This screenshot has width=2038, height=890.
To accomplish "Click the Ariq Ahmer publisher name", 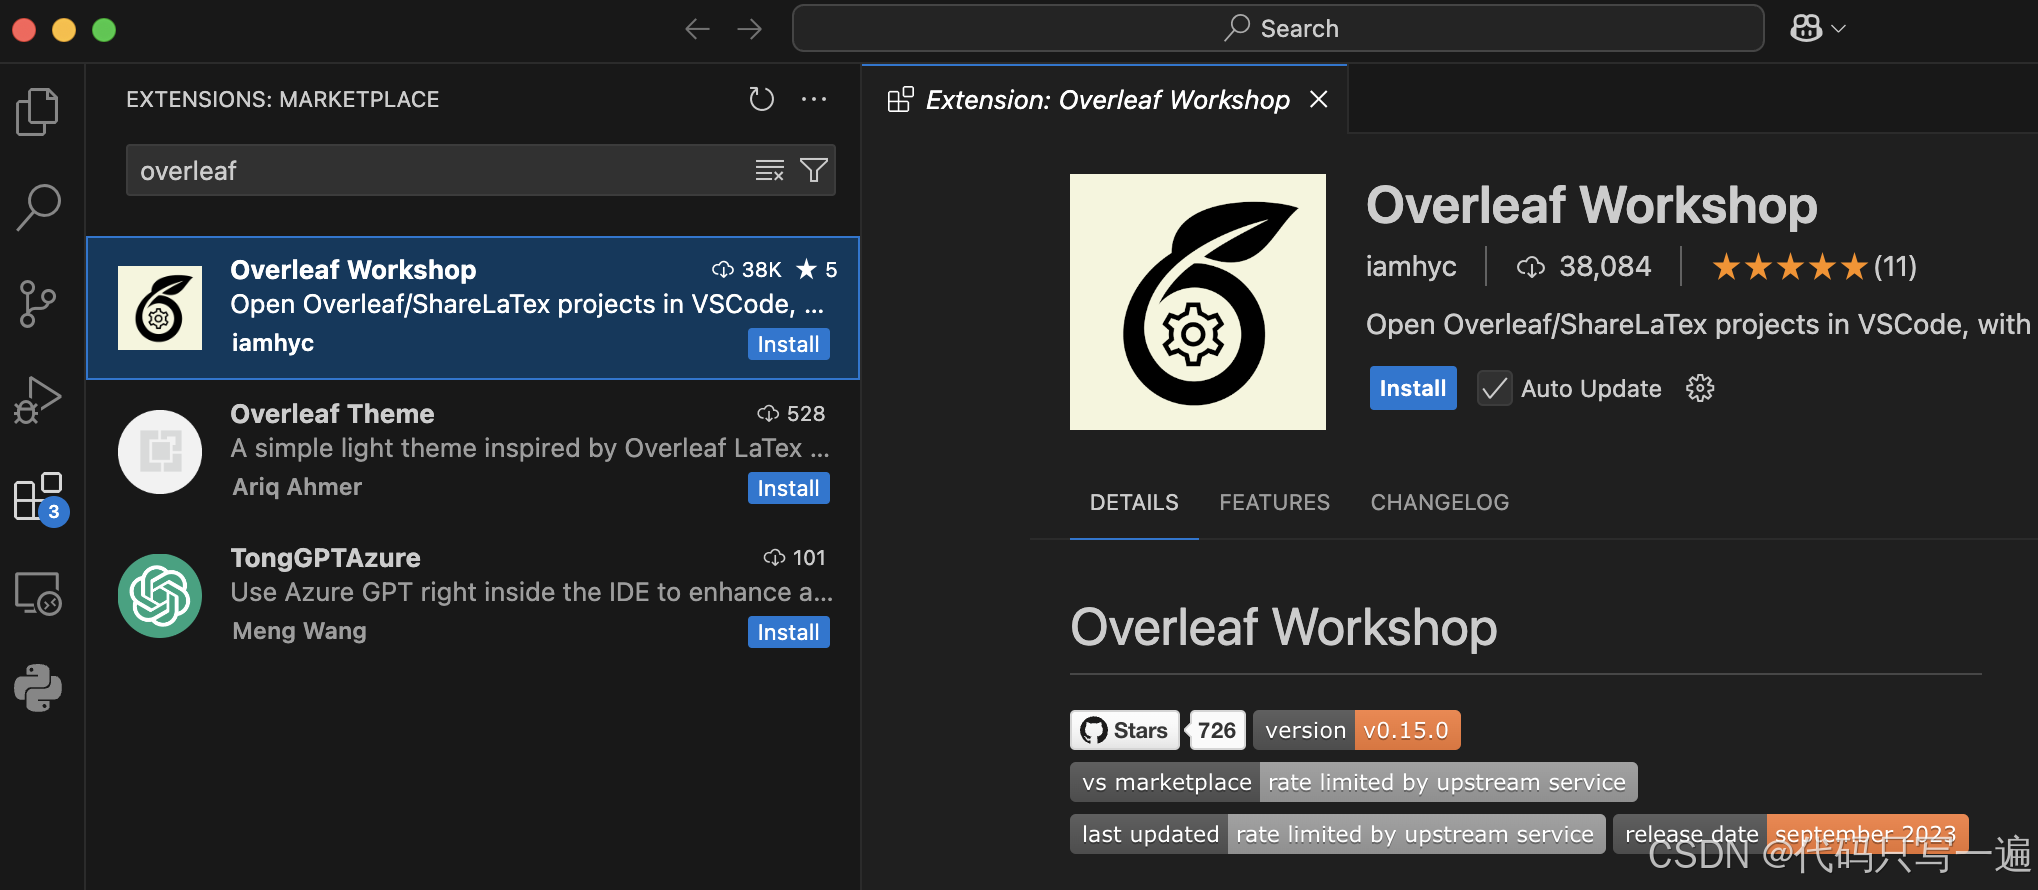I will 297,487.
